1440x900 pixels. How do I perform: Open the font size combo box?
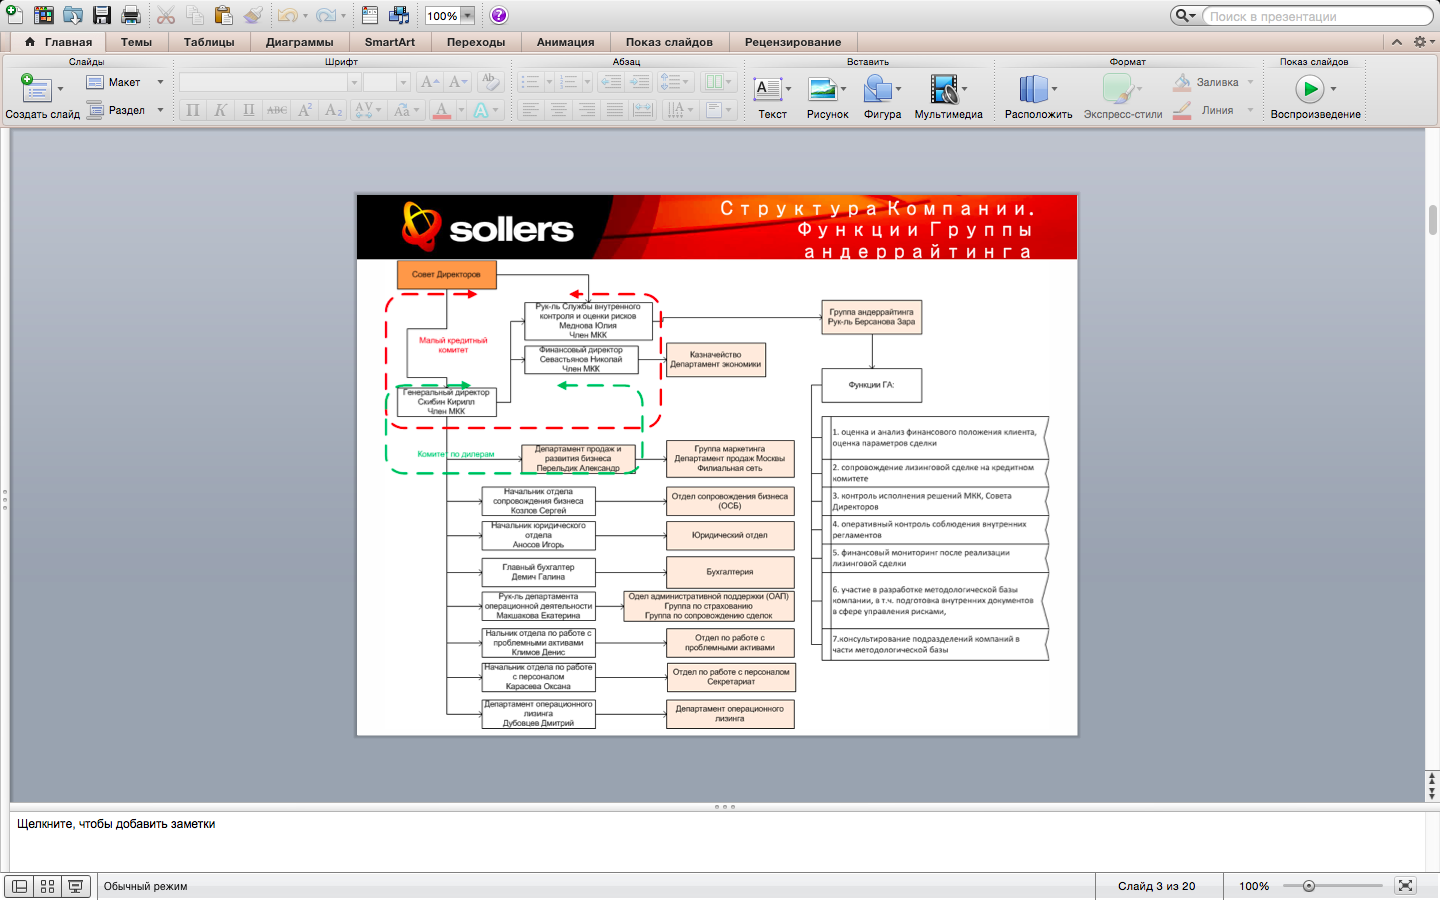coord(387,82)
